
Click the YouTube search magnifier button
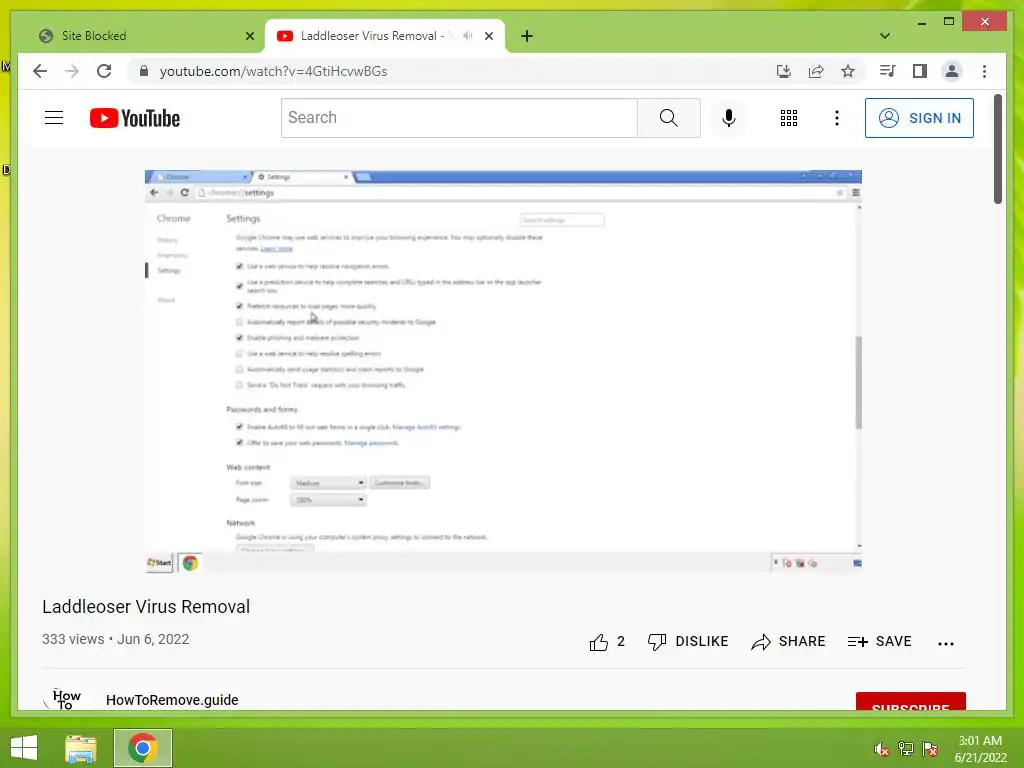pyautogui.click(x=668, y=118)
